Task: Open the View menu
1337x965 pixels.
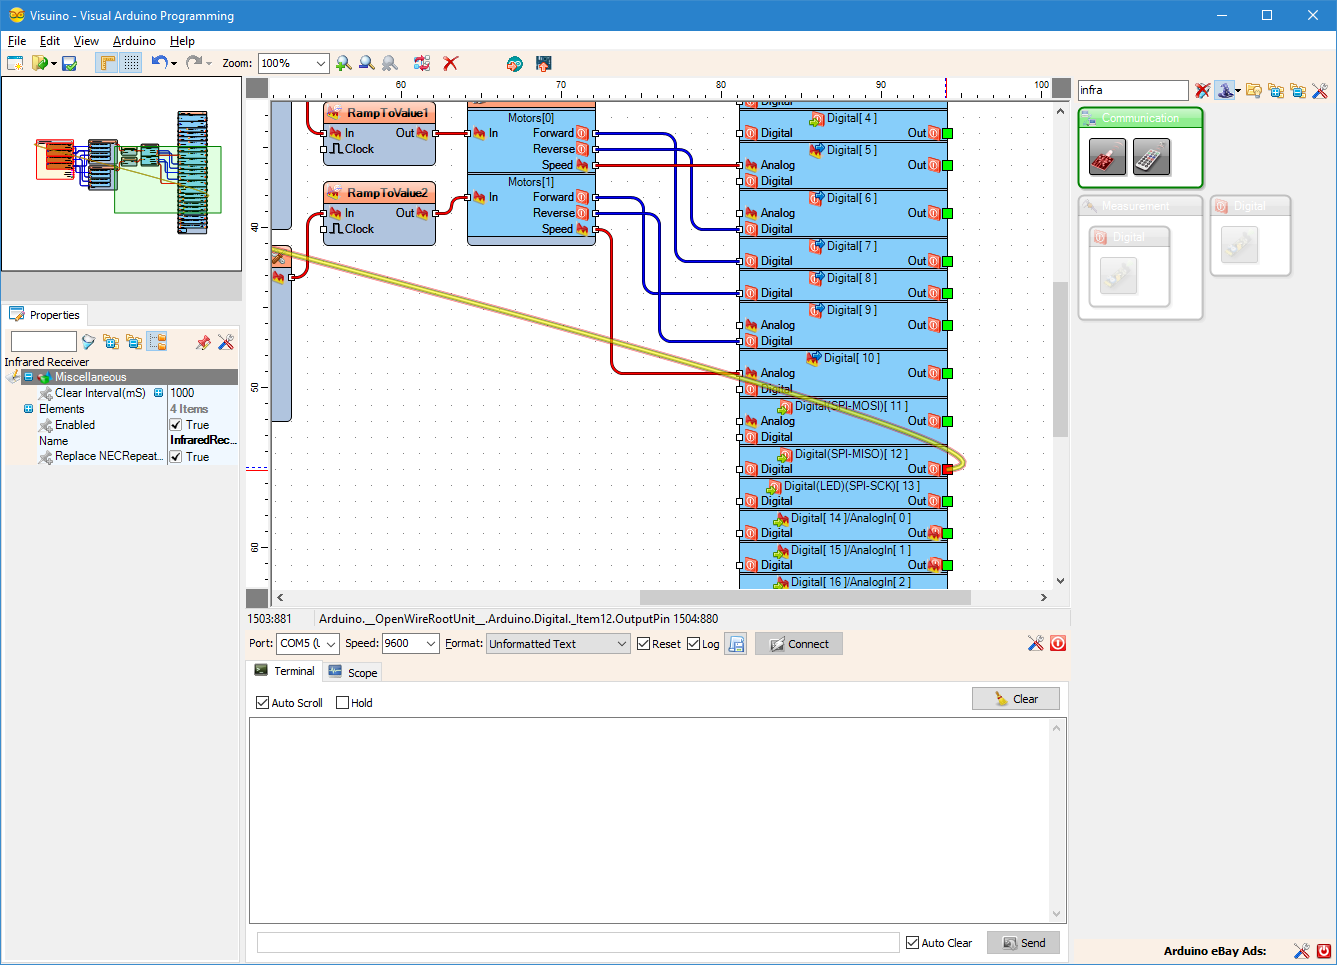Action: 86,41
